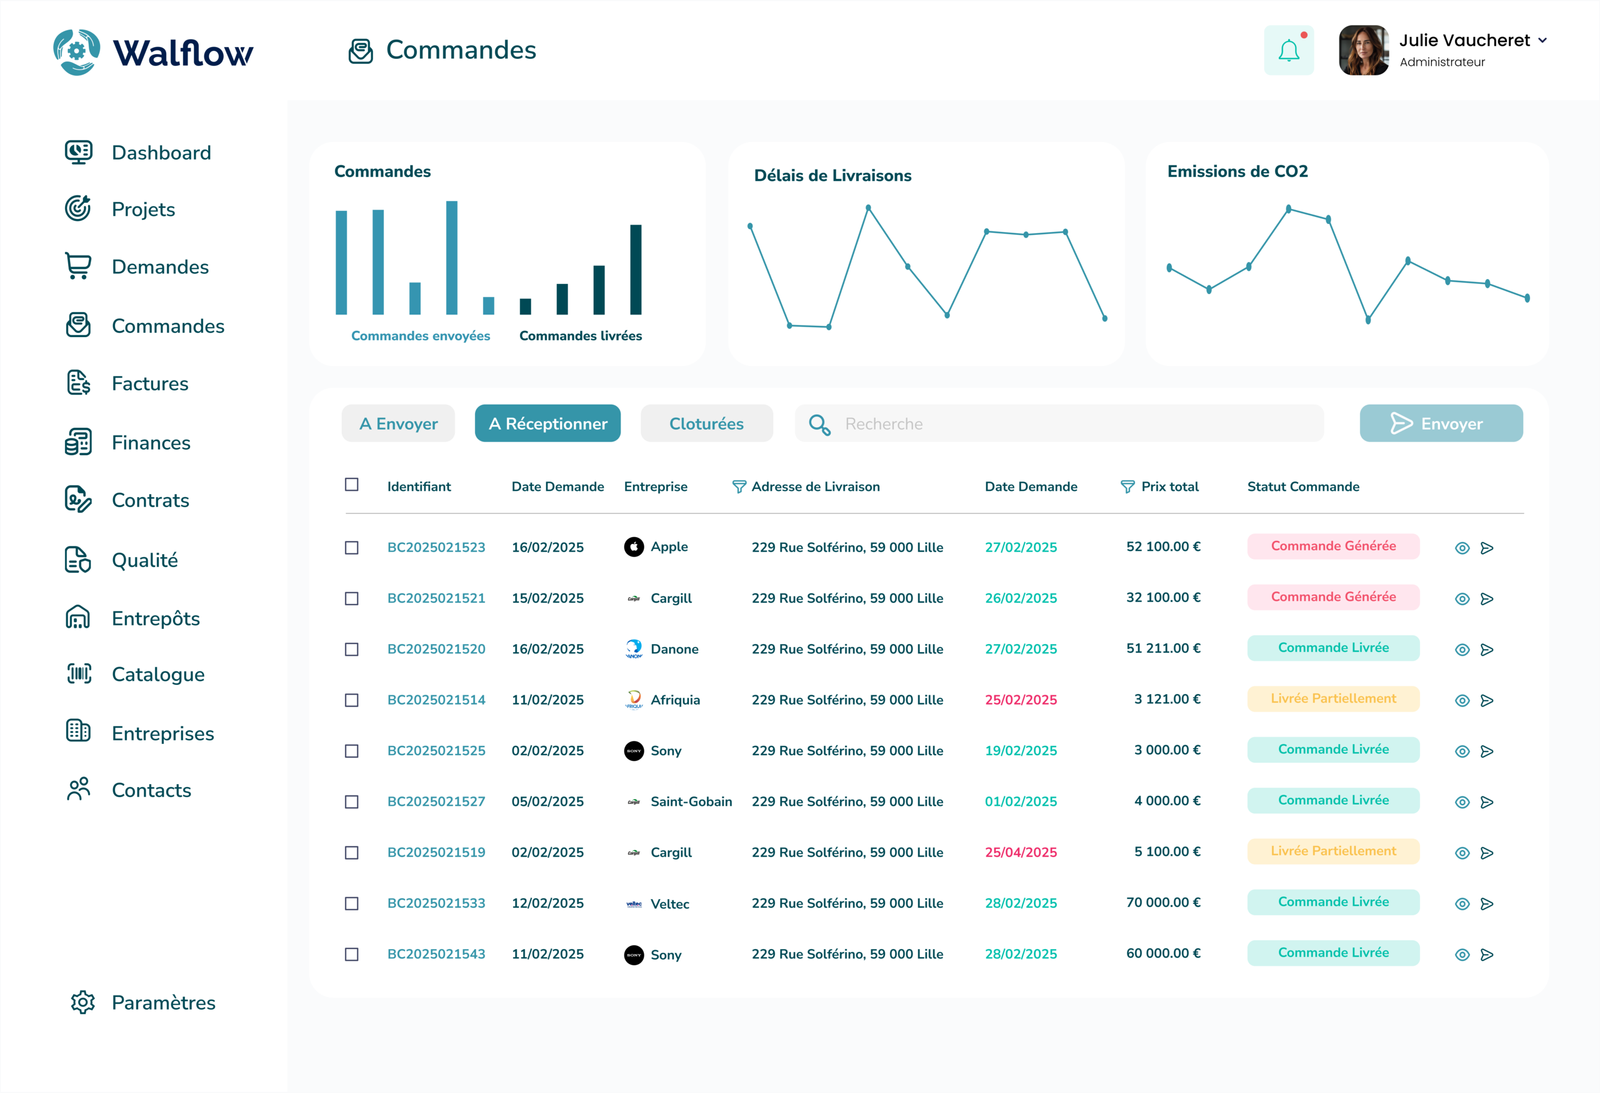Select all orders with header checkbox
The height and width of the screenshot is (1093, 1600).
[352, 485]
